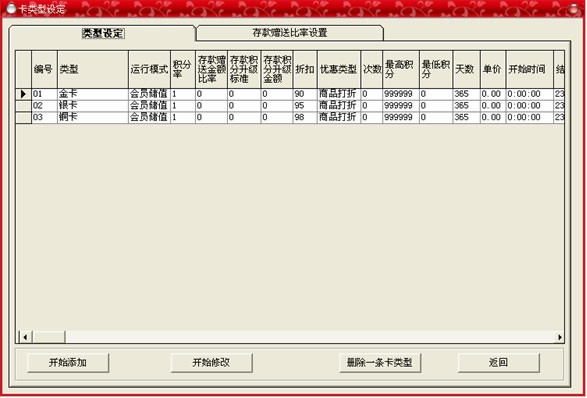Select the 金卡 type cell
This screenshot has height=398, width=587.
pyautogui.click(x=93, y=94)
